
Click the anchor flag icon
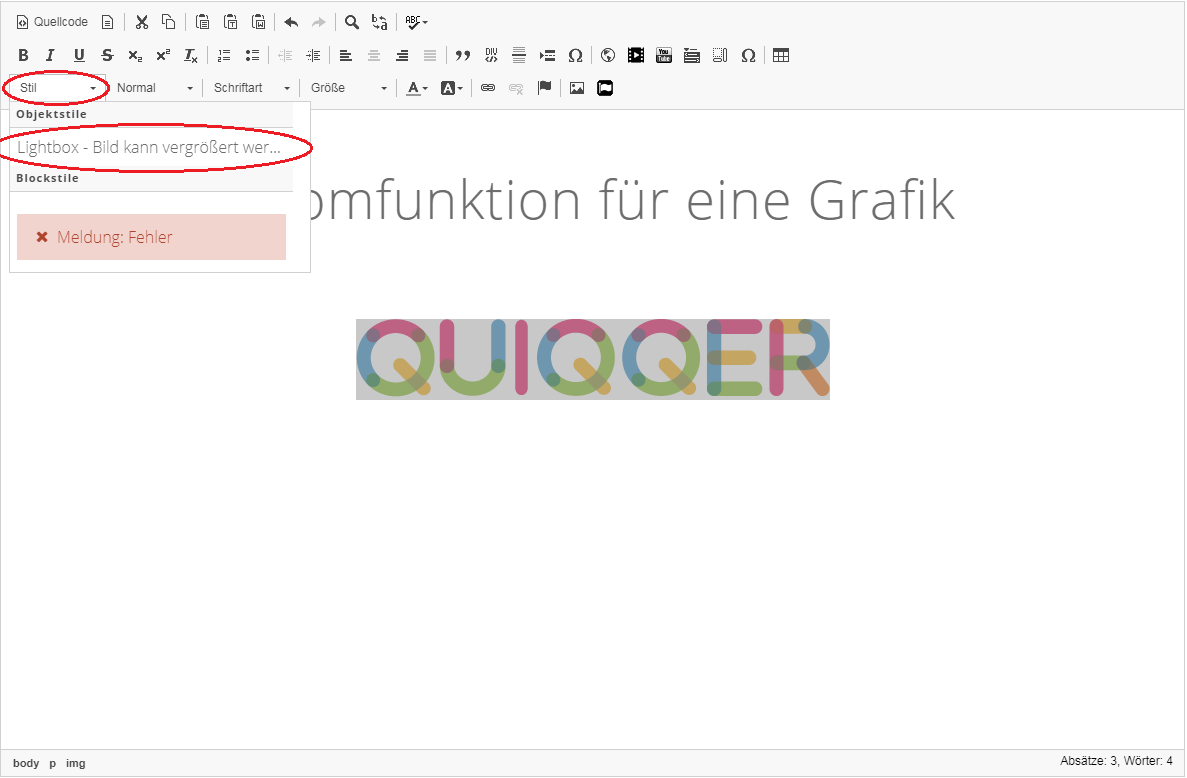click(x=544, y=88)
